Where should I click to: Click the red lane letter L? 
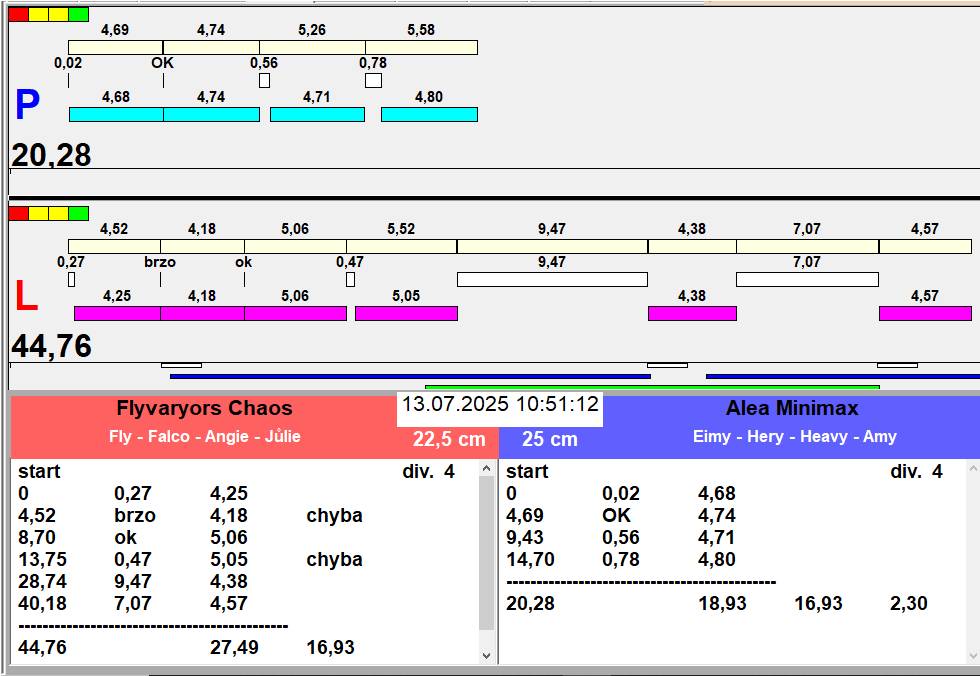pyautogui.click(x=26, y=296)
